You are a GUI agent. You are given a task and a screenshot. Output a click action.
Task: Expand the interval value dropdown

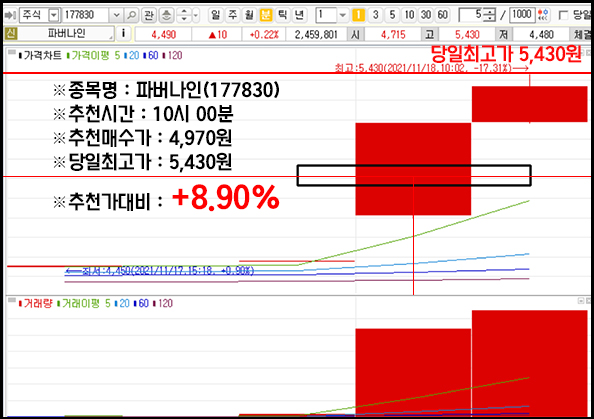(342, 15)
